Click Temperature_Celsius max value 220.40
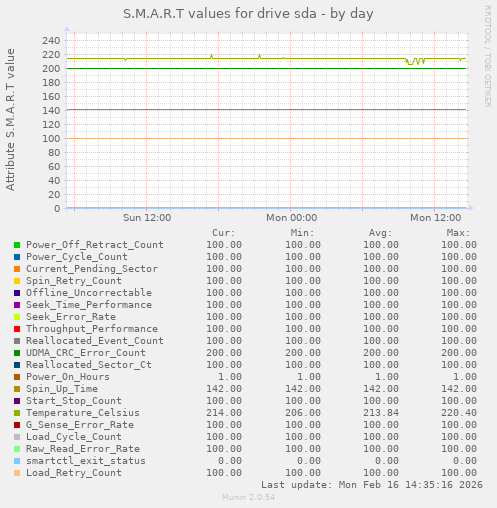 coord(459,413)
